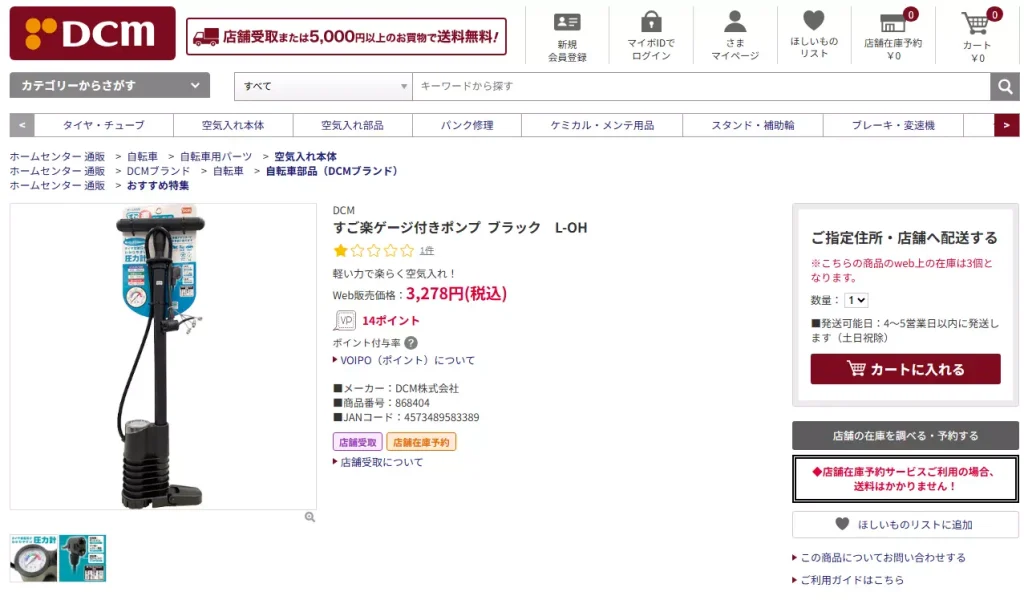Image resolution: width=1024 pixels, height=600 pixels.
Task: Change the 数量 quantity selector
Action: [857, 299]
